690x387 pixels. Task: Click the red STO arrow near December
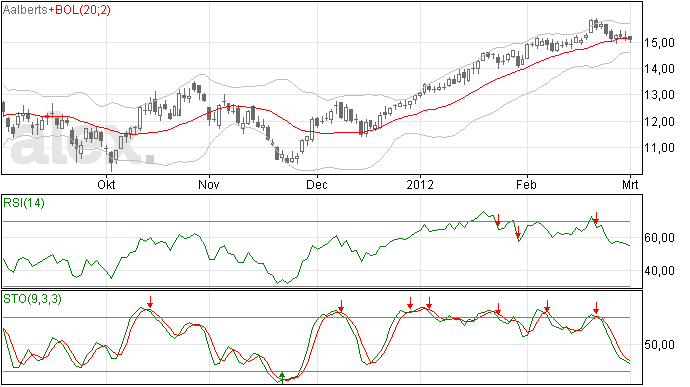341,306
